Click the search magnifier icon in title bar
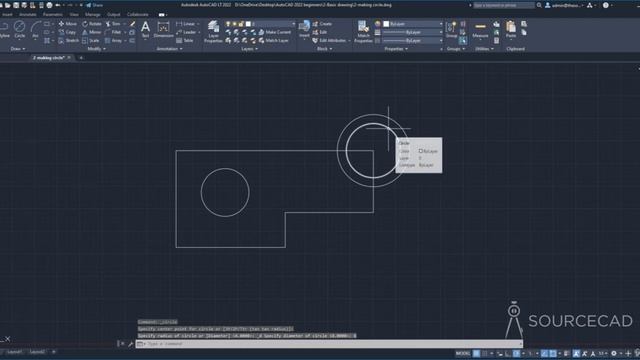 [x=539, y=5]
